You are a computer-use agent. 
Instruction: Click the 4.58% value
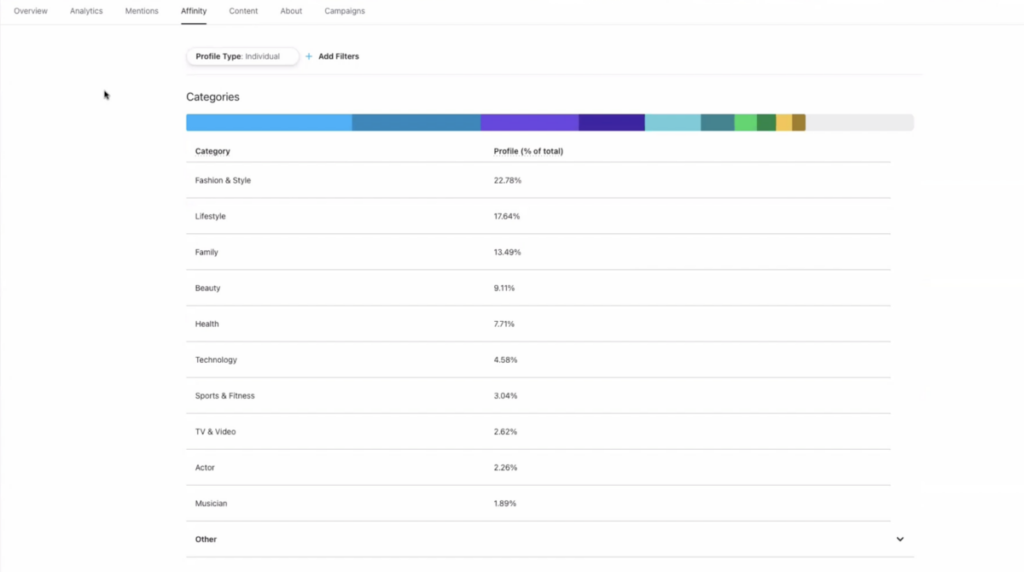point(505,360)
